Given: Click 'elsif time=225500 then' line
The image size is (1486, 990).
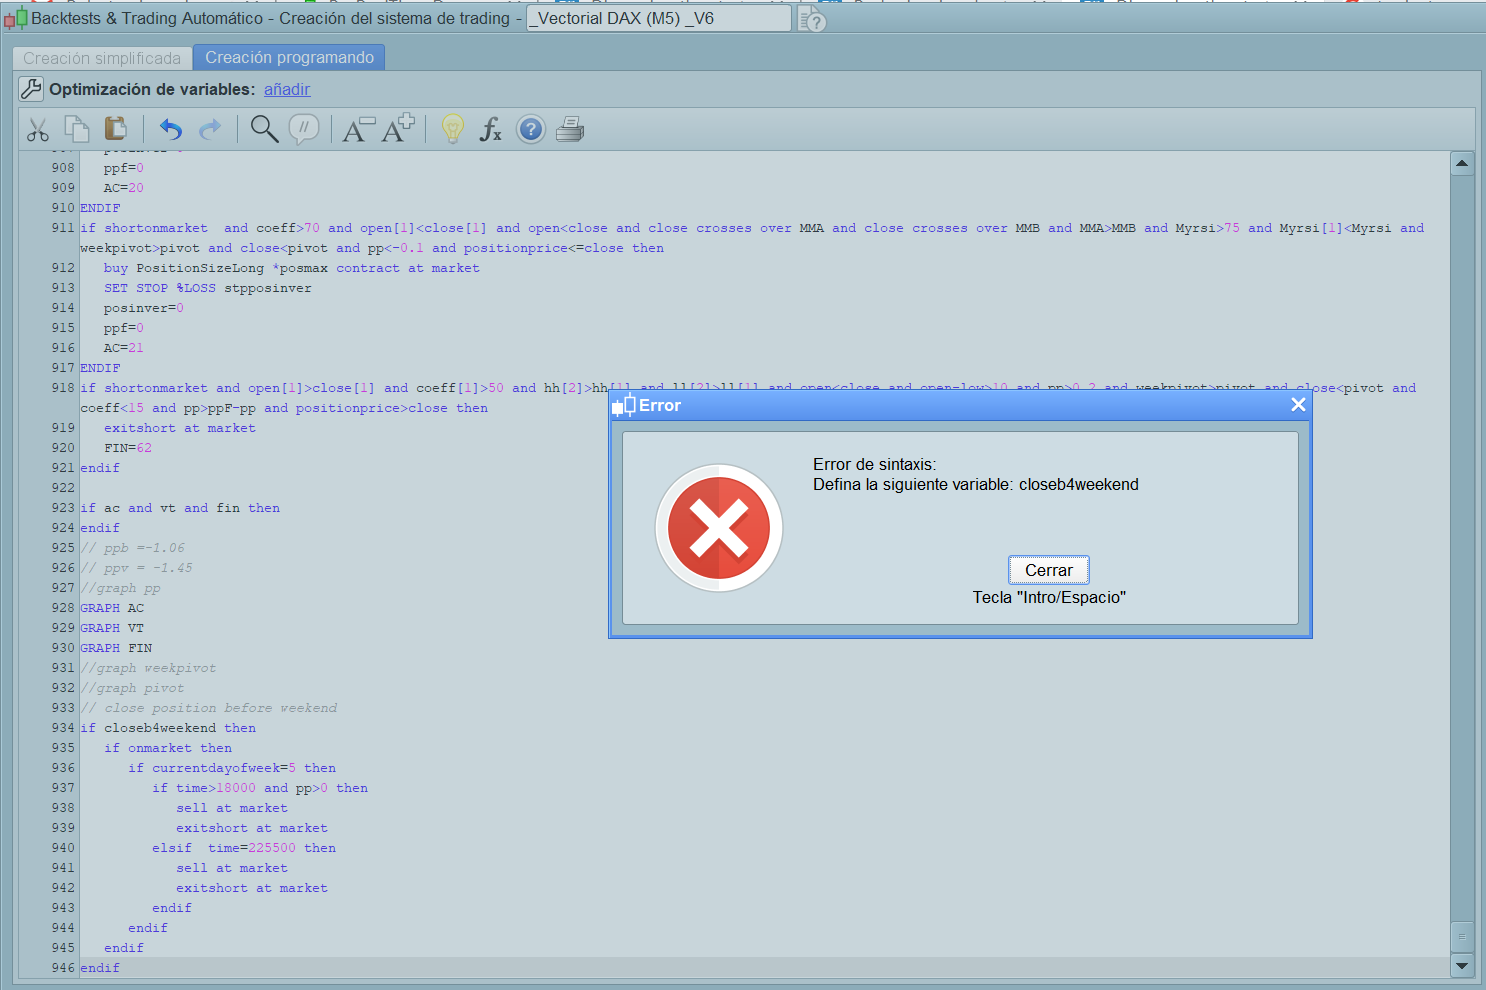Looking at the screenshot, I should (x=244, y=848).
